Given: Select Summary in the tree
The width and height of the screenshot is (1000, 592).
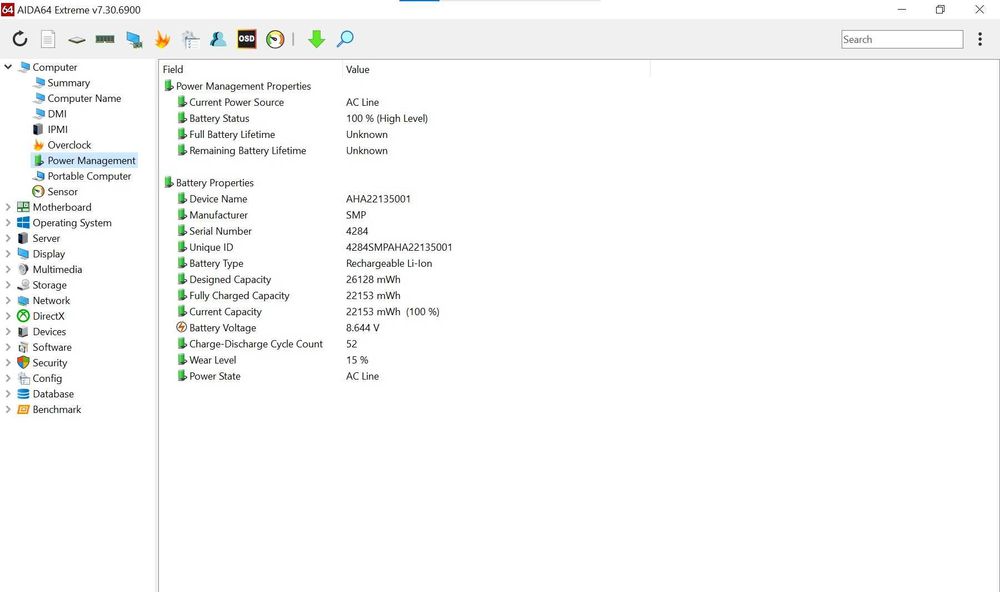Looking at the screenshot, I should [68, 83].
